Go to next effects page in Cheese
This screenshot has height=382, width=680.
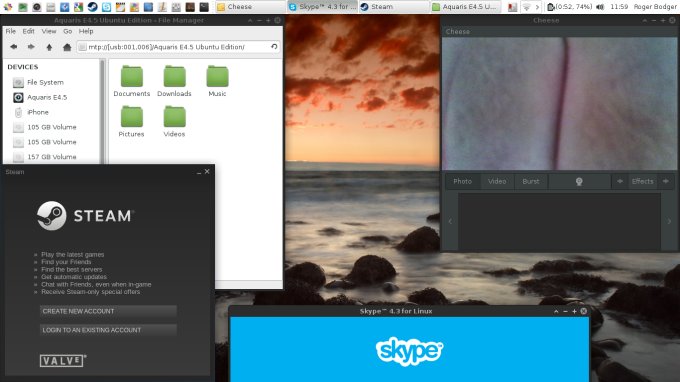pos(666,181)
